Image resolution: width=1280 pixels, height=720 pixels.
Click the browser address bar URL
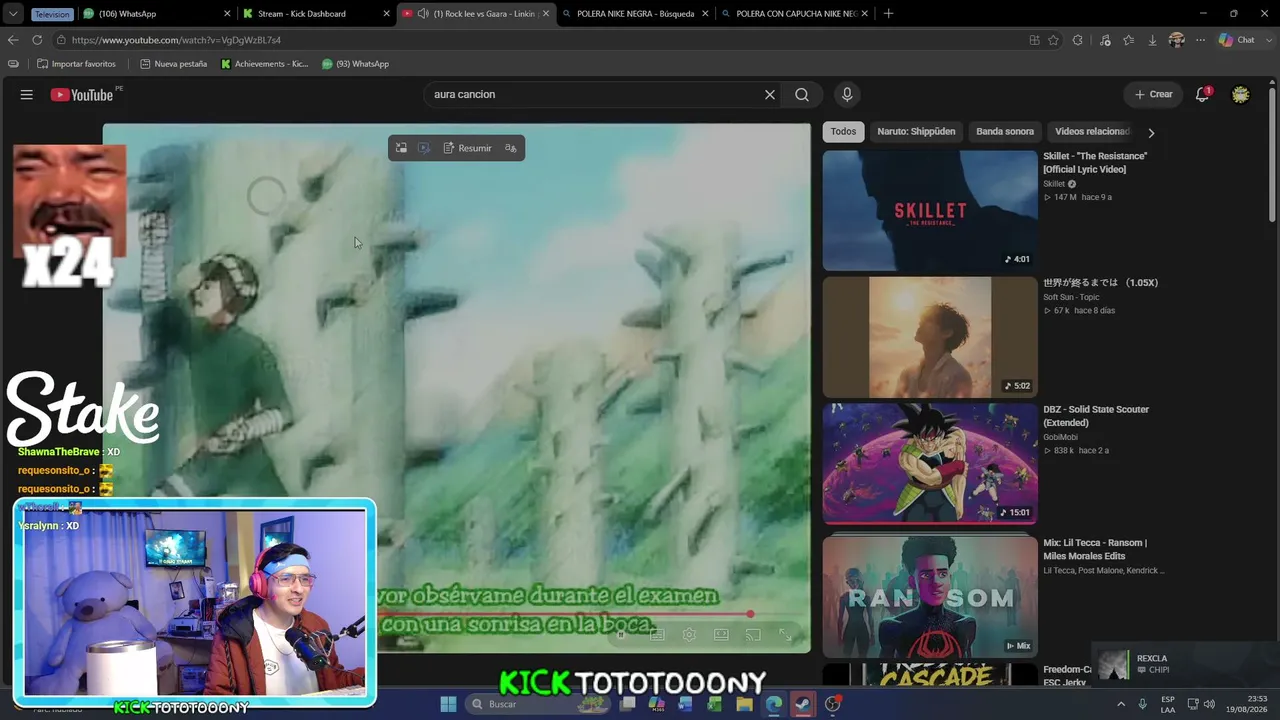click(x=176, y=40)
